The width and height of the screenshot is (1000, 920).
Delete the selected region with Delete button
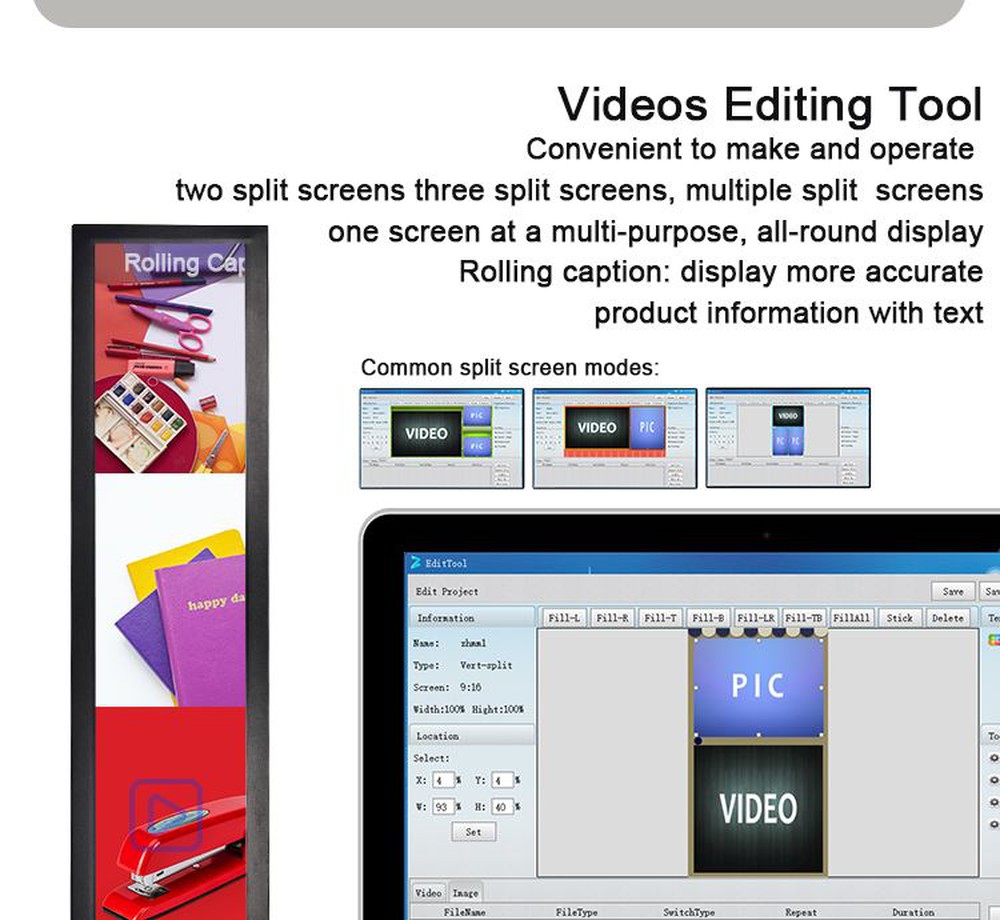pyautogui.click(x=947, y=618)
